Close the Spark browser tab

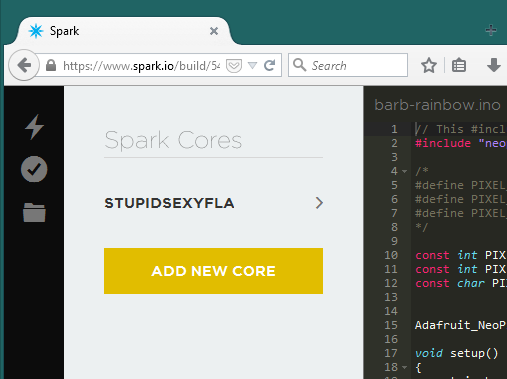214,31
